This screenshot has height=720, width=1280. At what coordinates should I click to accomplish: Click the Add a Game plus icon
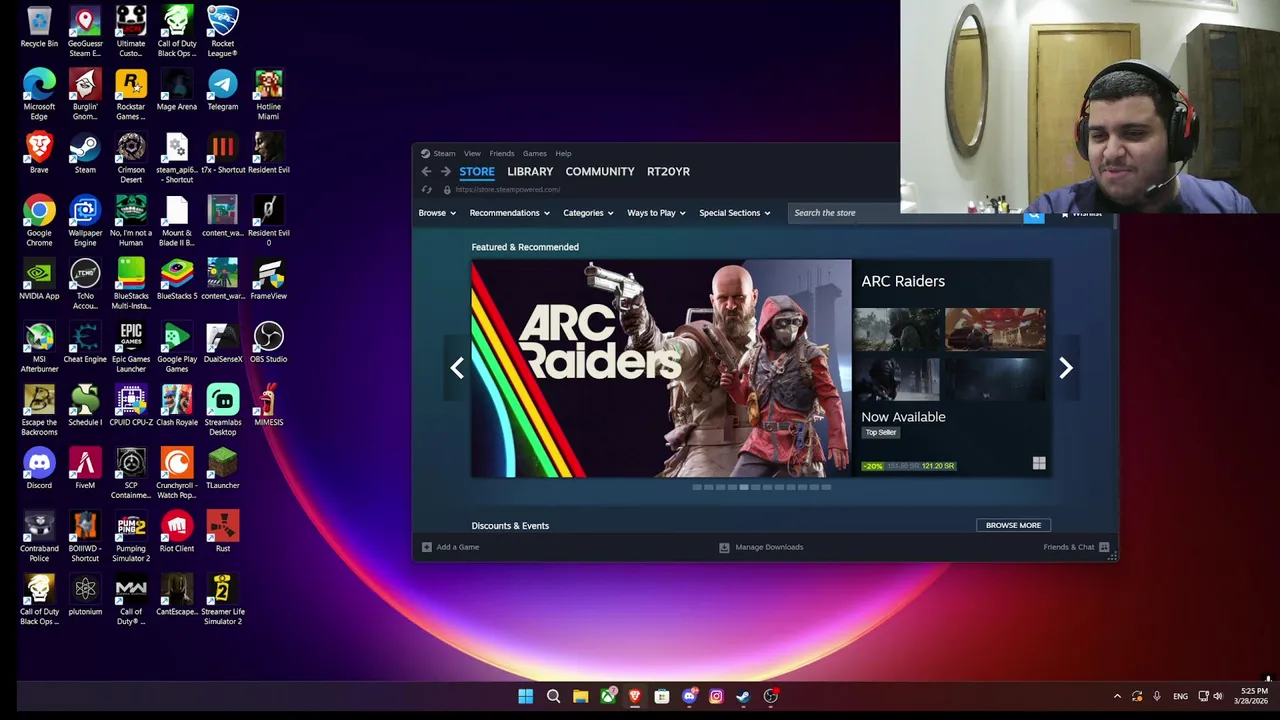click(427, 547)
